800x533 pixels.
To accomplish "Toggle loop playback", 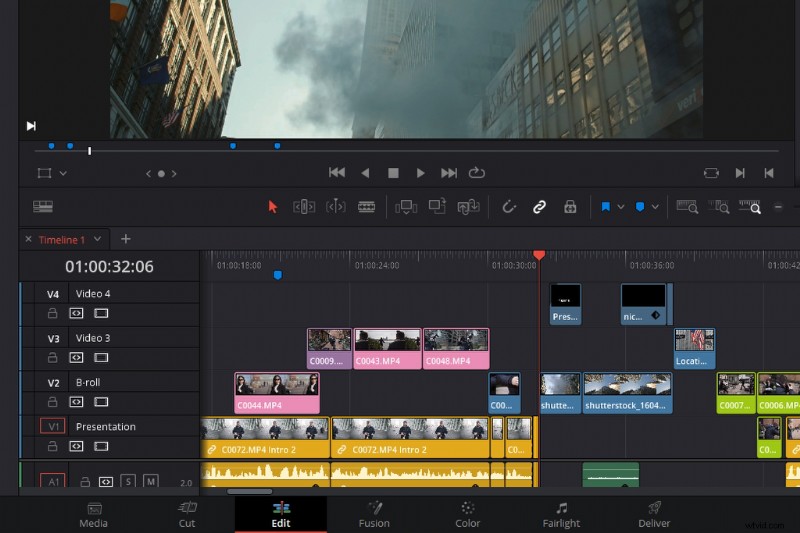I will [x=477, y=173].
